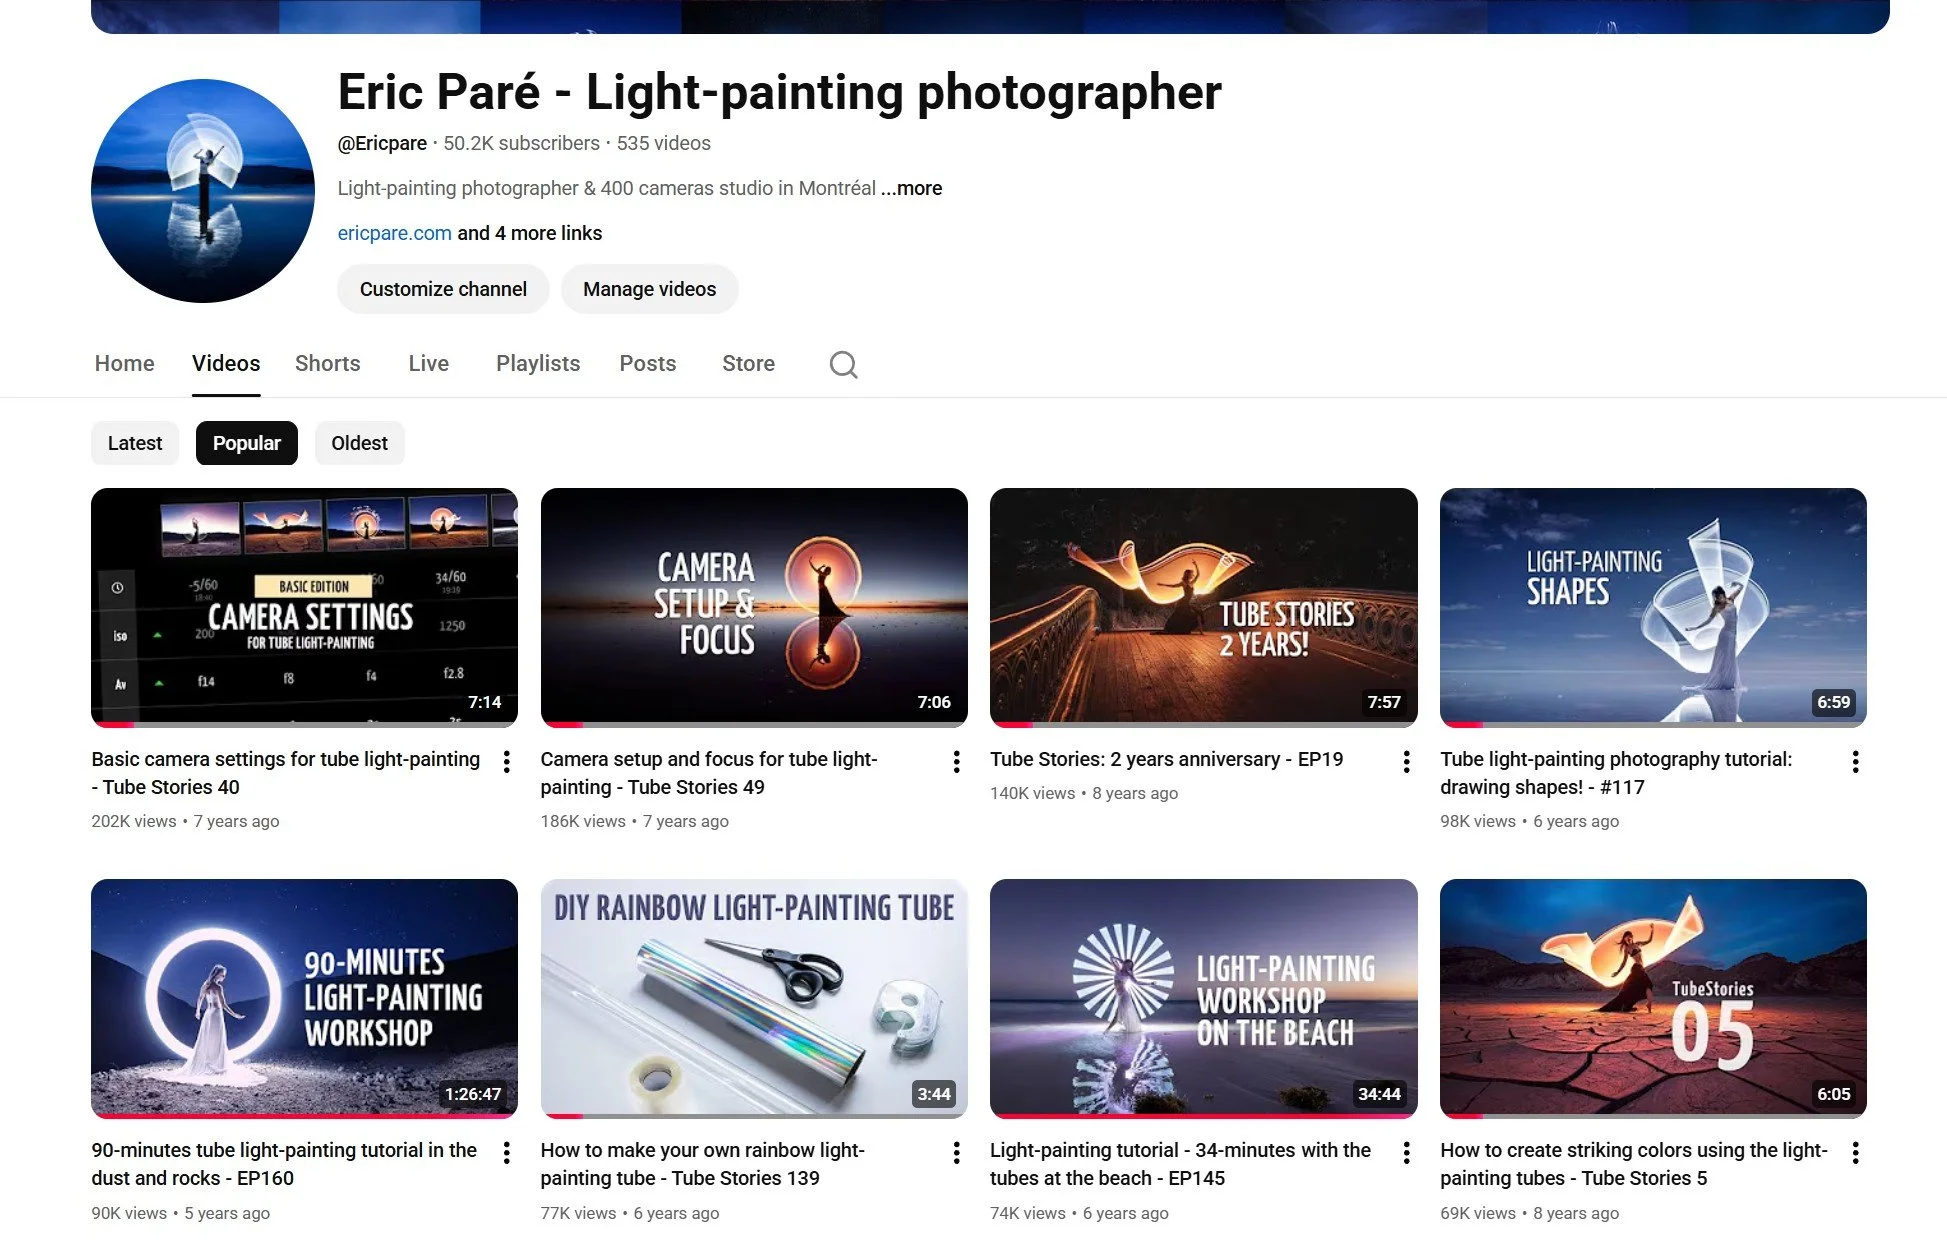1947x1258 pixels.
Task: Expand the 'and 4 more links' list
Action: [530, 233]
